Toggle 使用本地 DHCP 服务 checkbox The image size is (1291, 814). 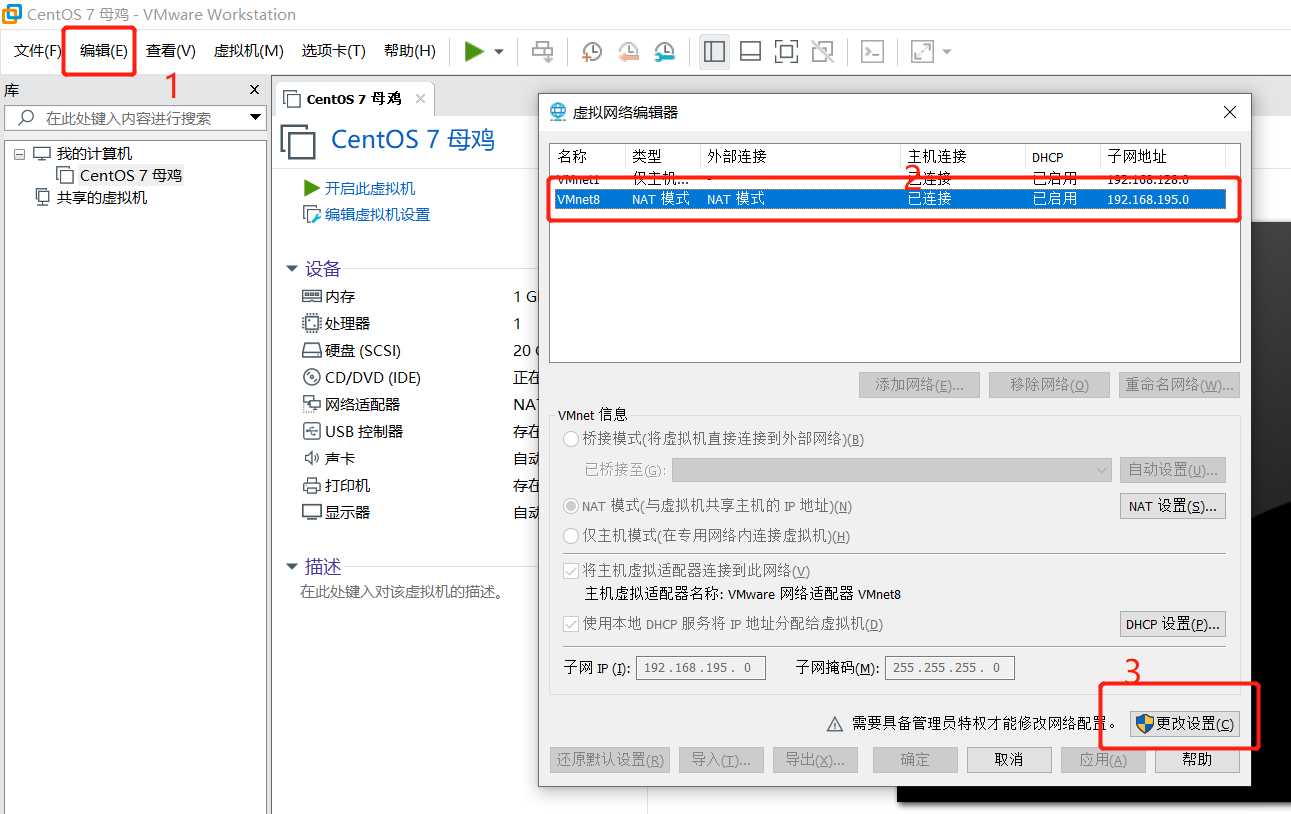coord(571,624)
